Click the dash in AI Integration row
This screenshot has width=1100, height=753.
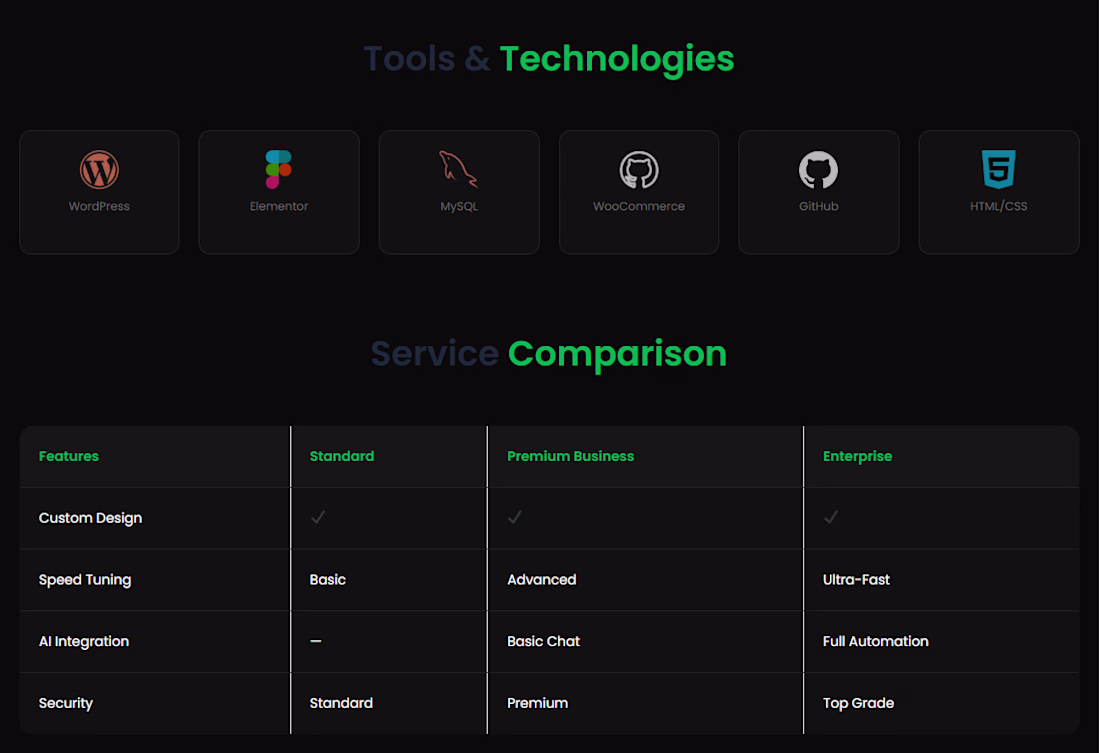coord(316,641)
